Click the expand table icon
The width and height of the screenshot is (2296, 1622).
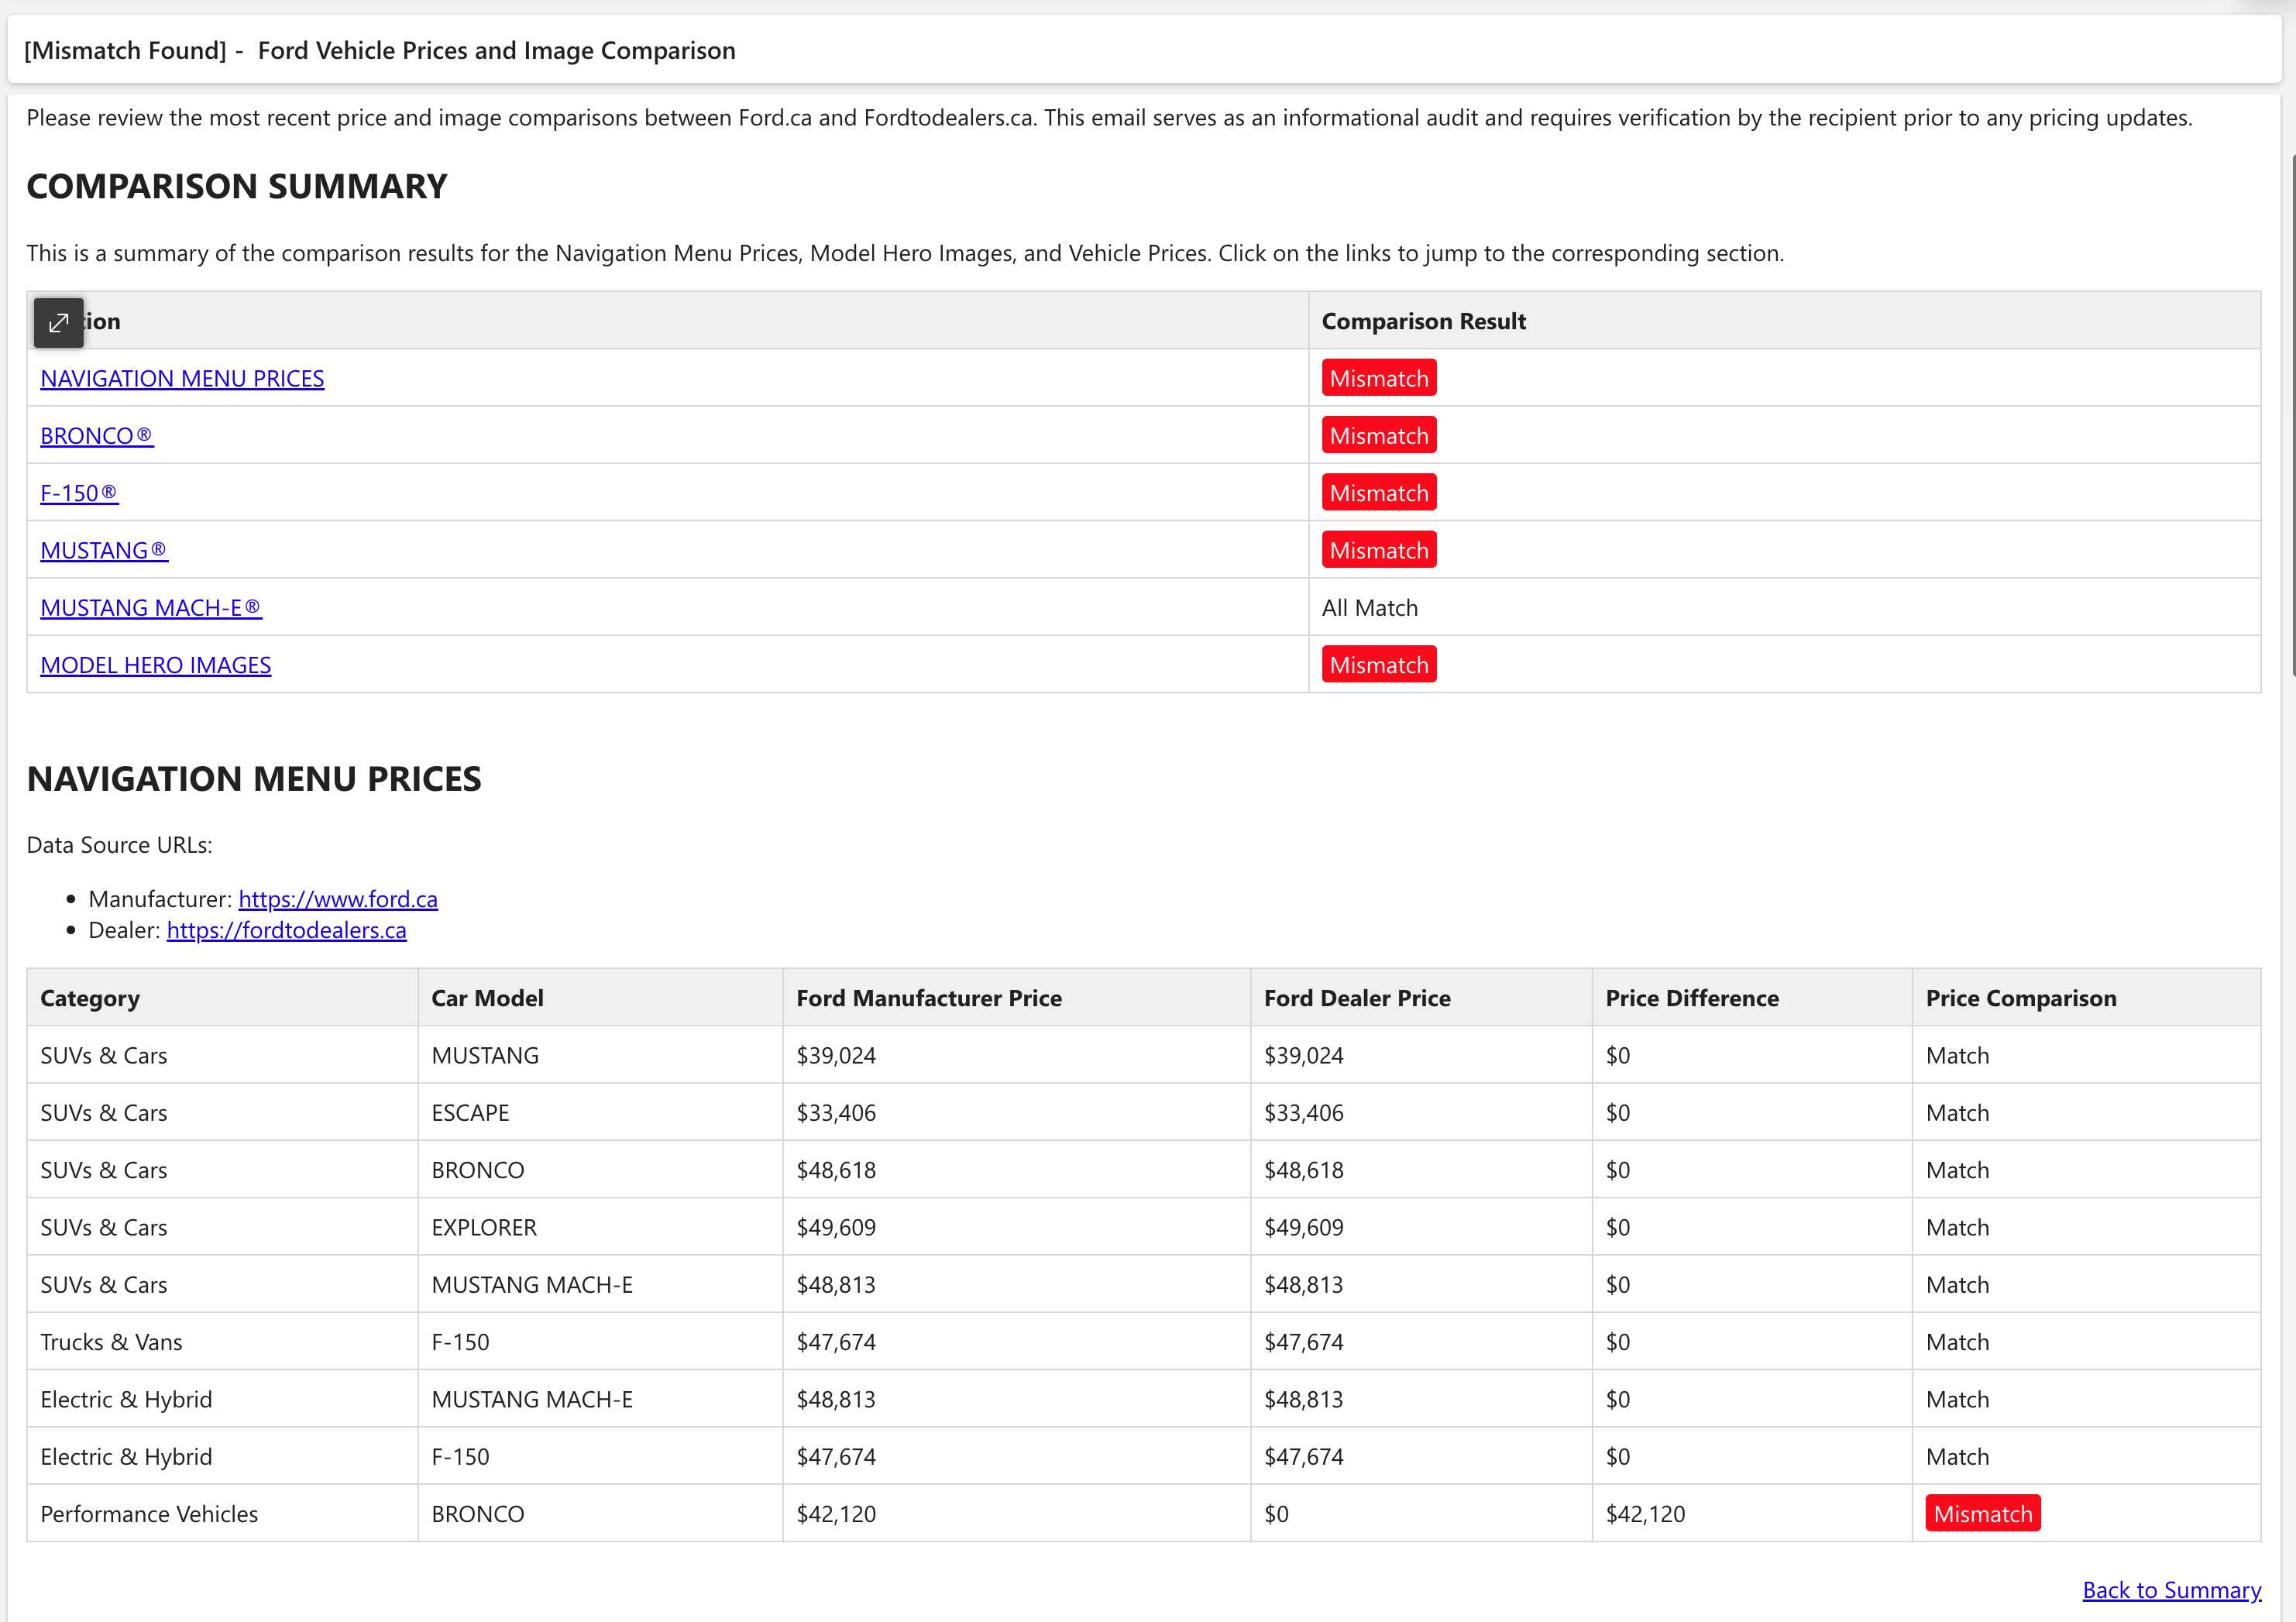[58, 322]
